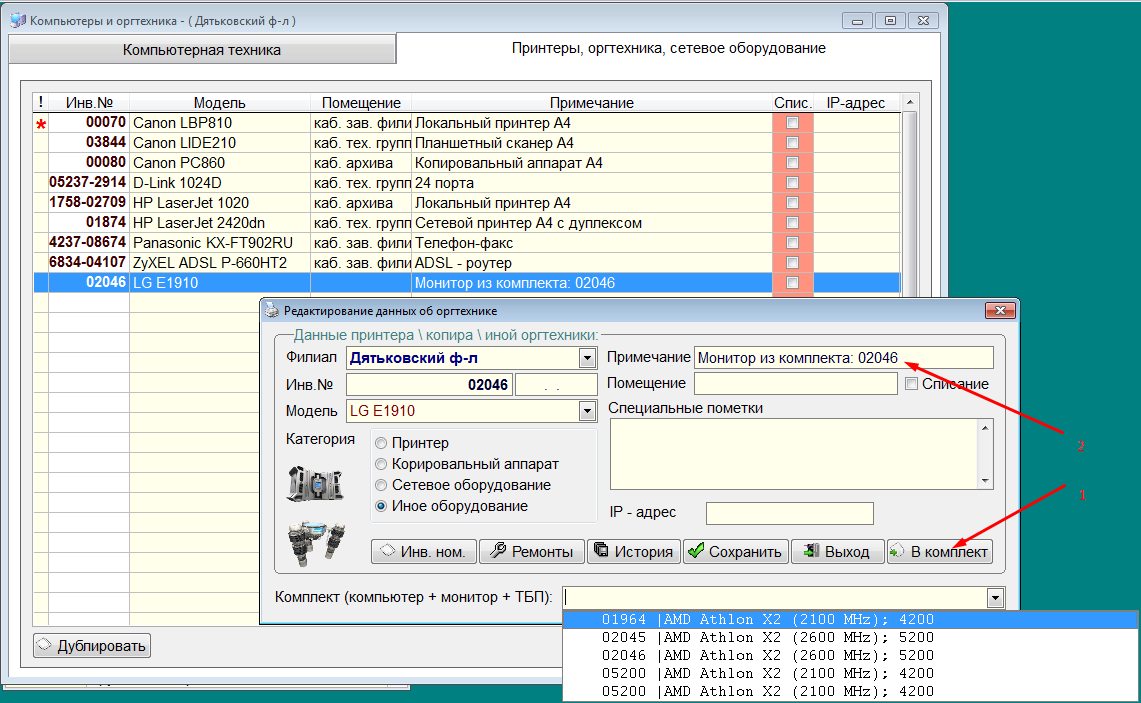Focus the Примечание input field
The image size is (1141, 703).
(x=843, y=357)
